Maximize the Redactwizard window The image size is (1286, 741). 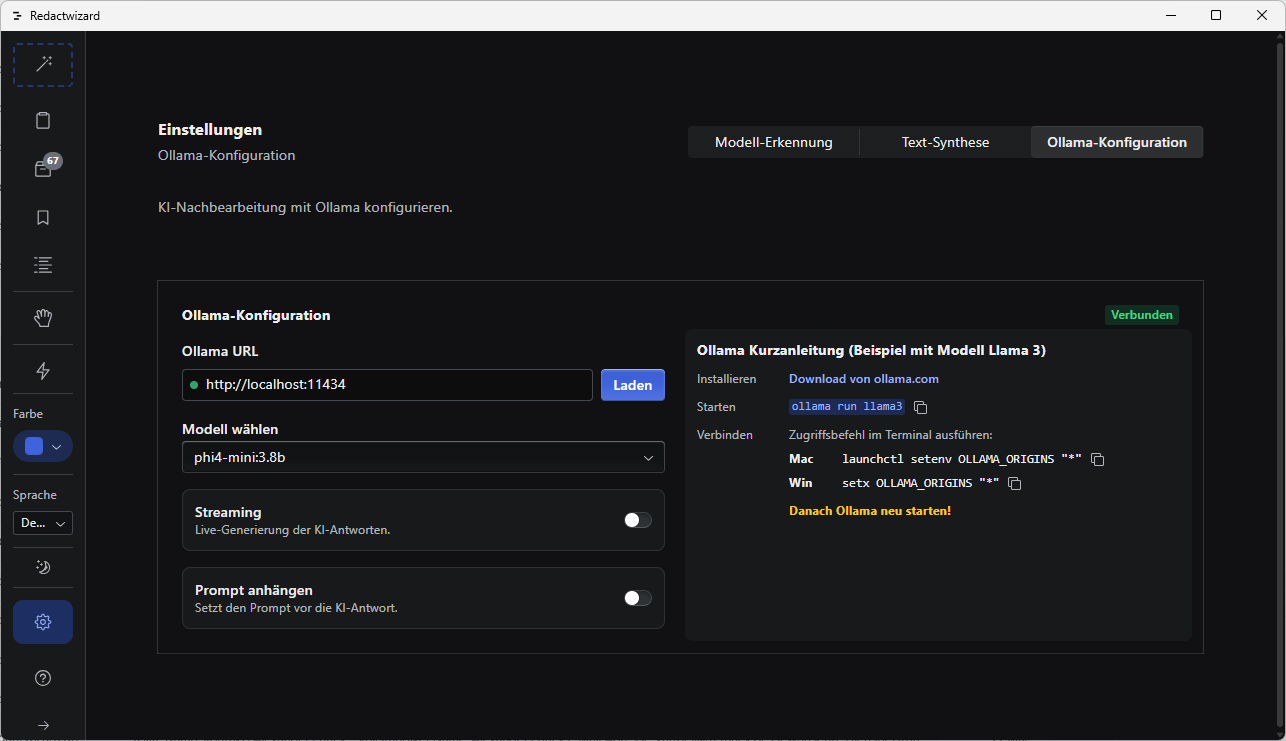1216,15
